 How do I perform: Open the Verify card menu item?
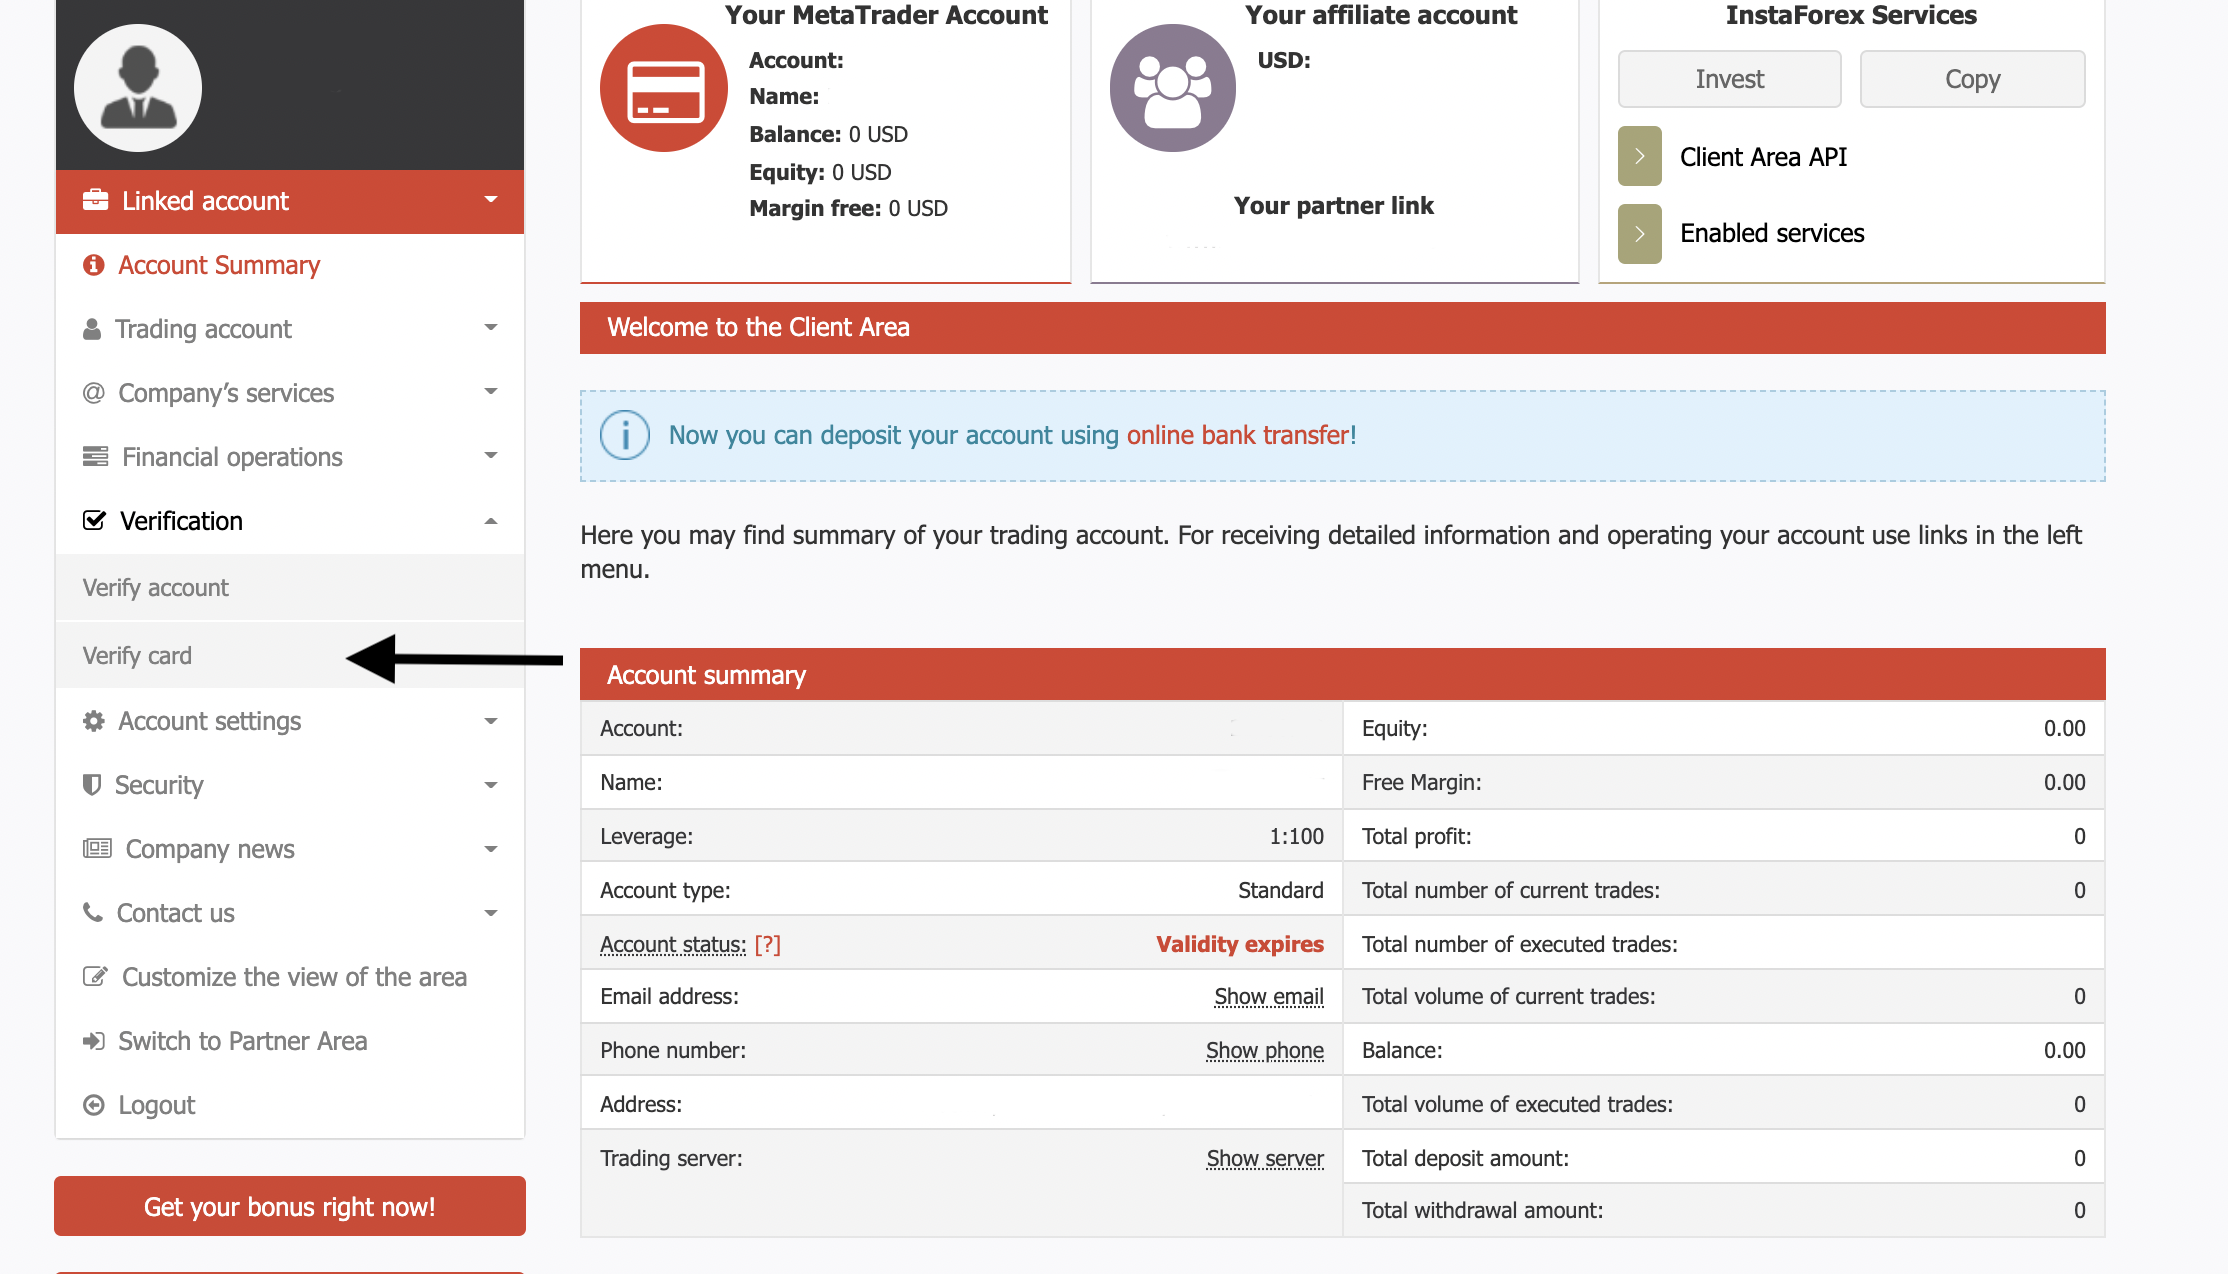(137, 656)
